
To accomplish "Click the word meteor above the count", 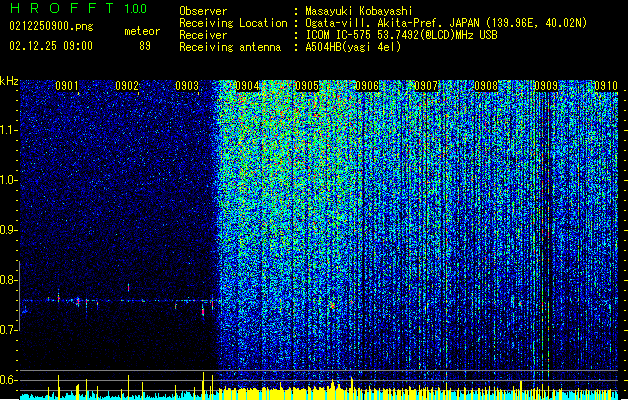I will pos(142,31).
